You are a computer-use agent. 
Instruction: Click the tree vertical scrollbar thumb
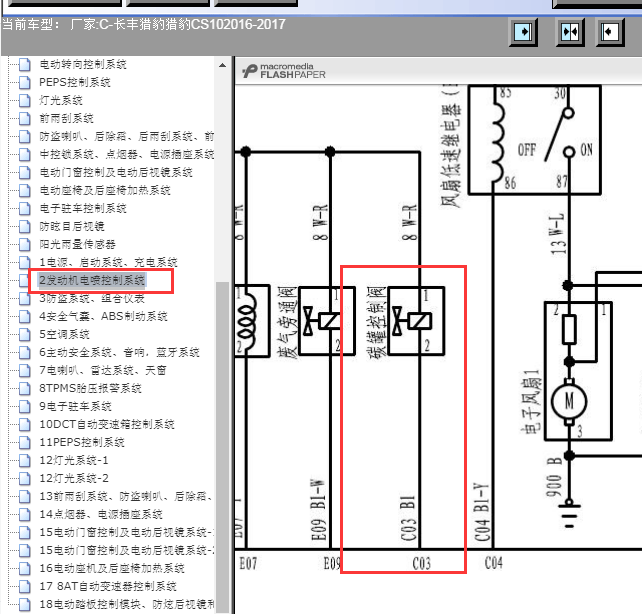click(x=222, y=446)
